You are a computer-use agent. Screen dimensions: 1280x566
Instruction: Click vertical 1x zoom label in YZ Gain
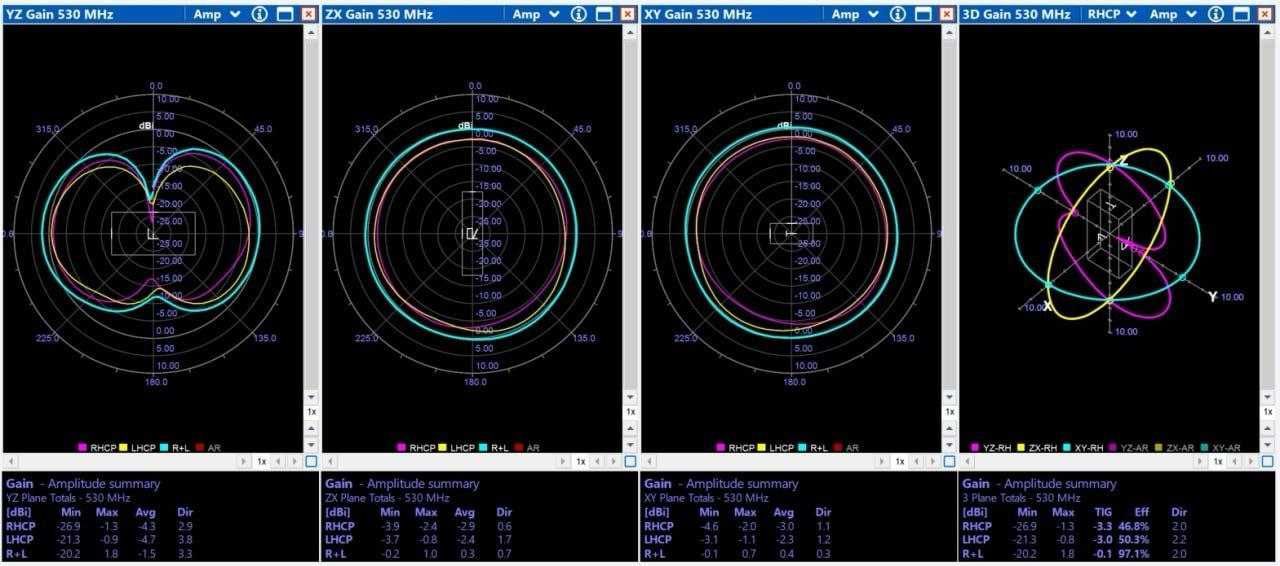(x=311, y=412)
